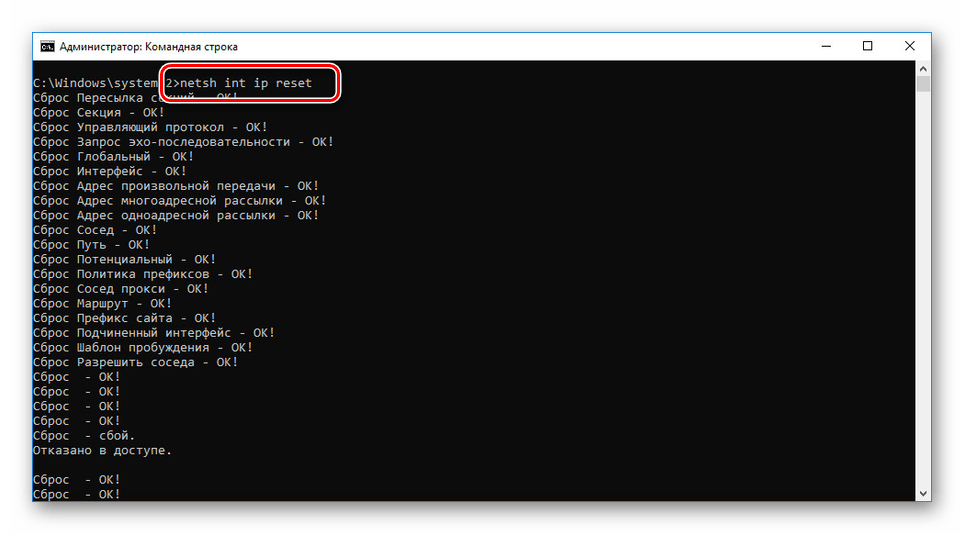Click the Сброс Управляющий протокол output line
964x534 pixels.
(150, 127)
